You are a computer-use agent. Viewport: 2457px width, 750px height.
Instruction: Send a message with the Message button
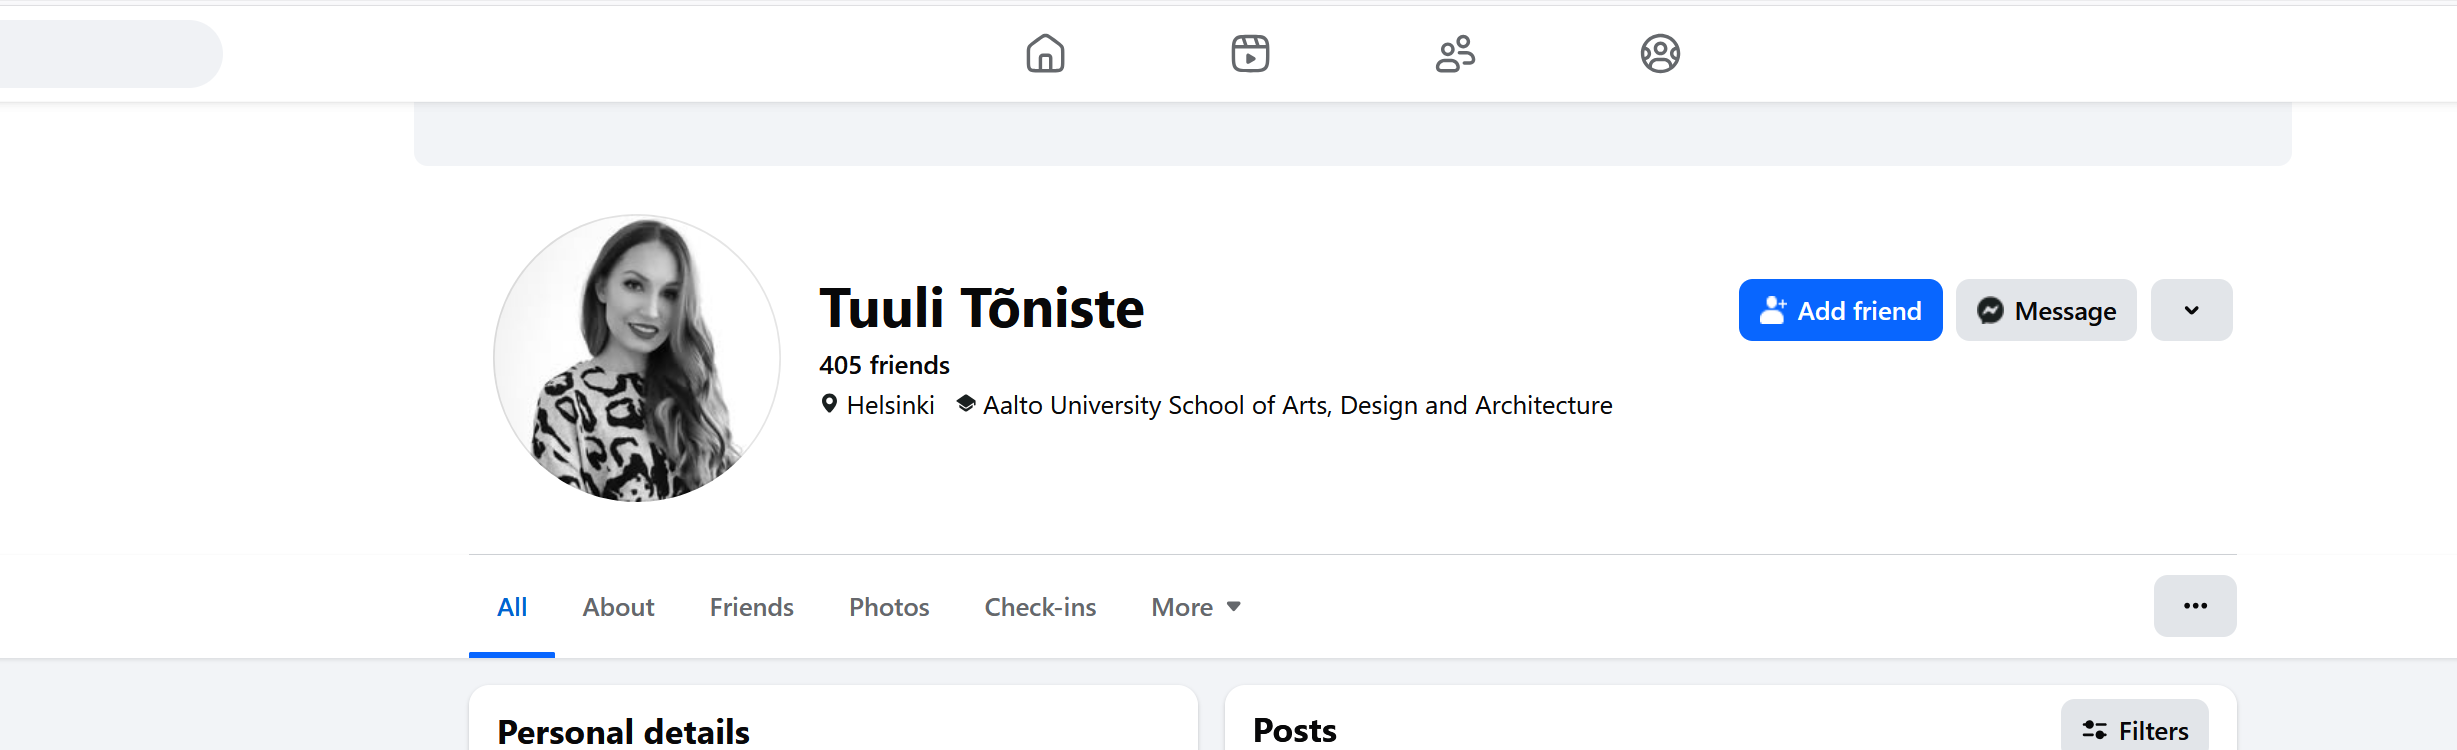tap(2046, 310)
